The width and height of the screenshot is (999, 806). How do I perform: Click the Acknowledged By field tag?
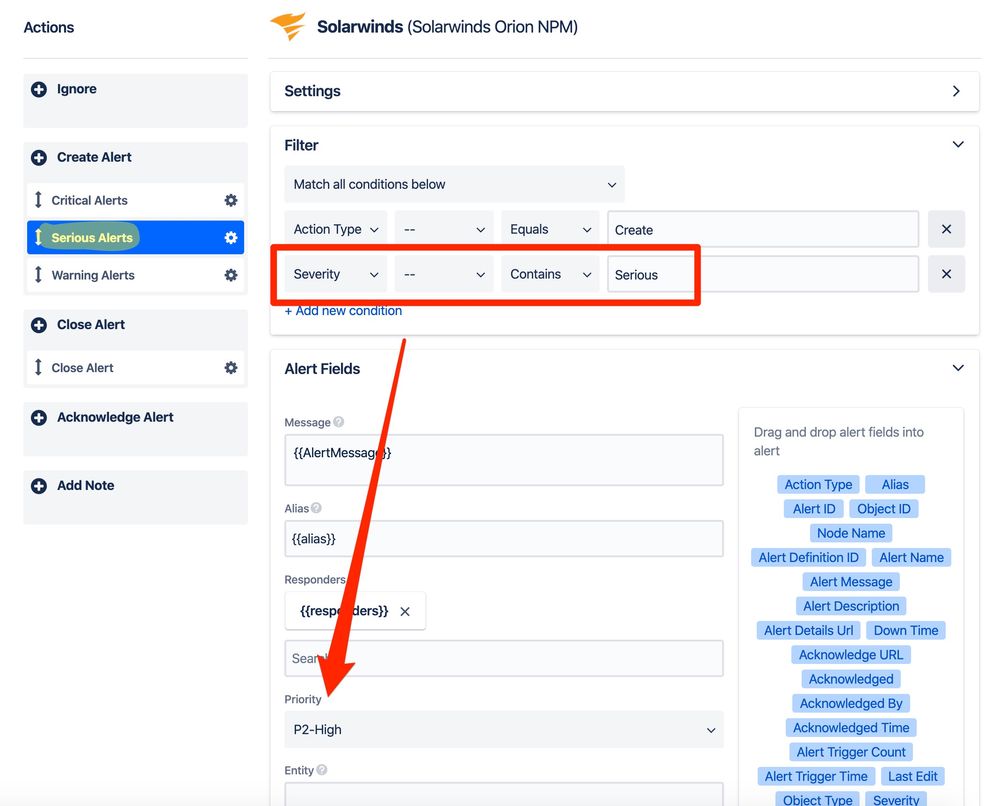[851, 703]
